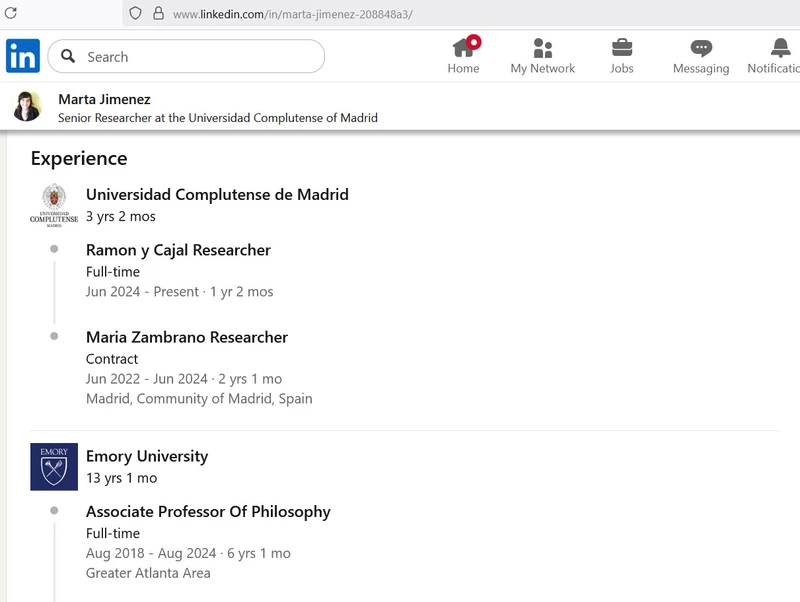Click Marta Jimenez's profile photo
This screenshot has height=602, width=800.
coord(27,107)
